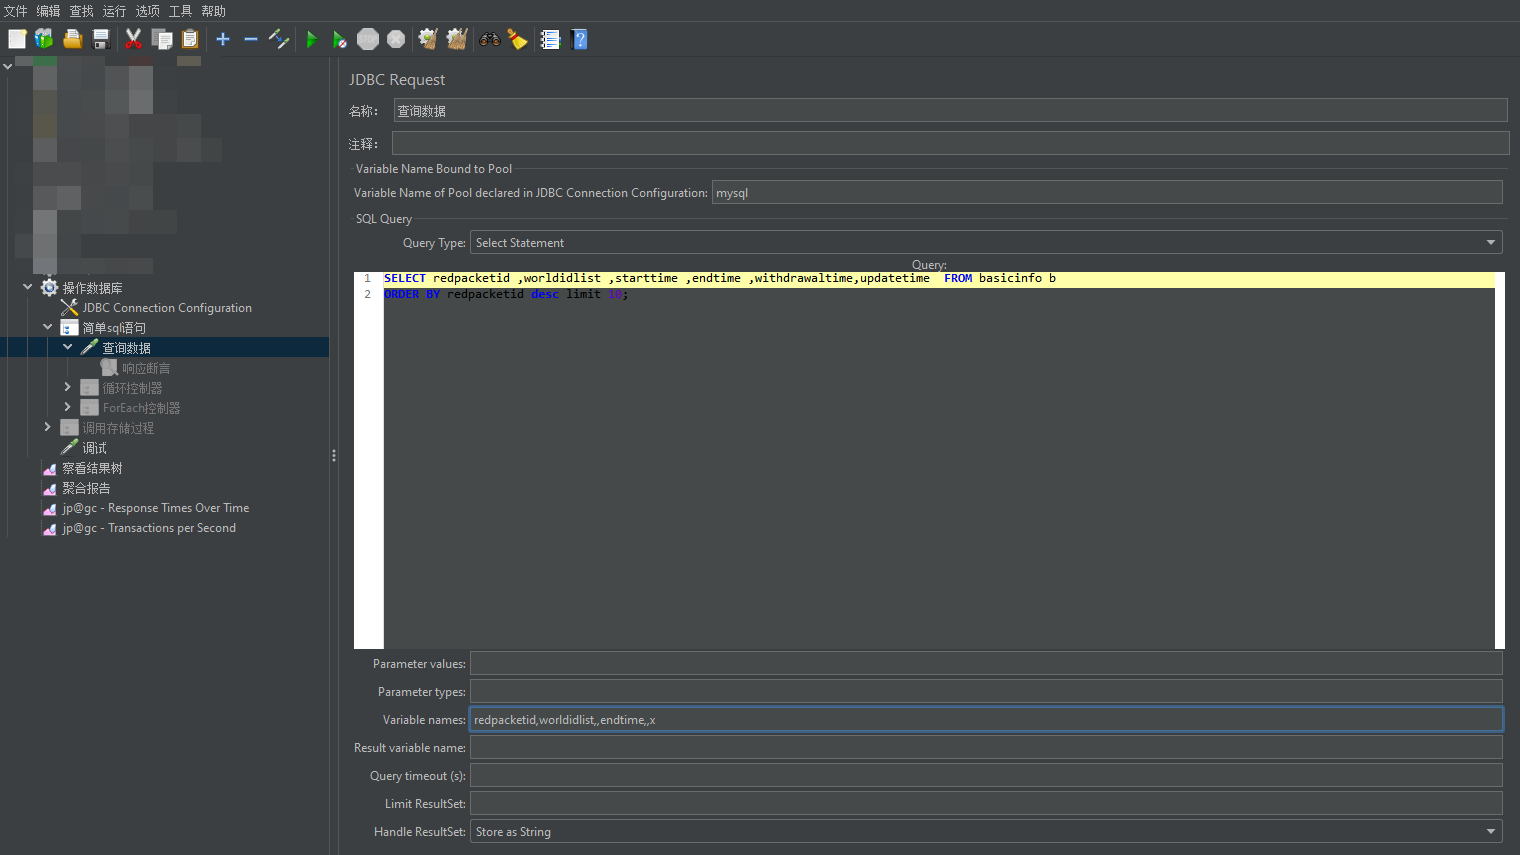This screenshot has width=1520, height=855.
Task: Open the 帮助 menu
Action: coord(213,11)
